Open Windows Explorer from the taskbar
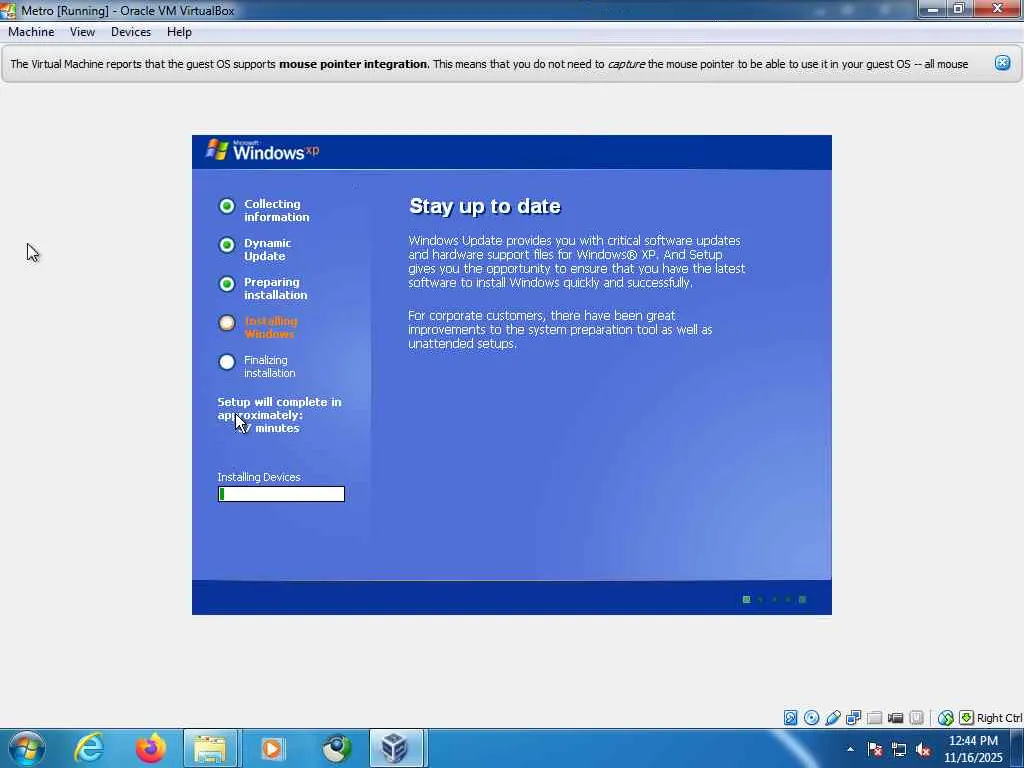1024x768 pixels. point(210,748)
